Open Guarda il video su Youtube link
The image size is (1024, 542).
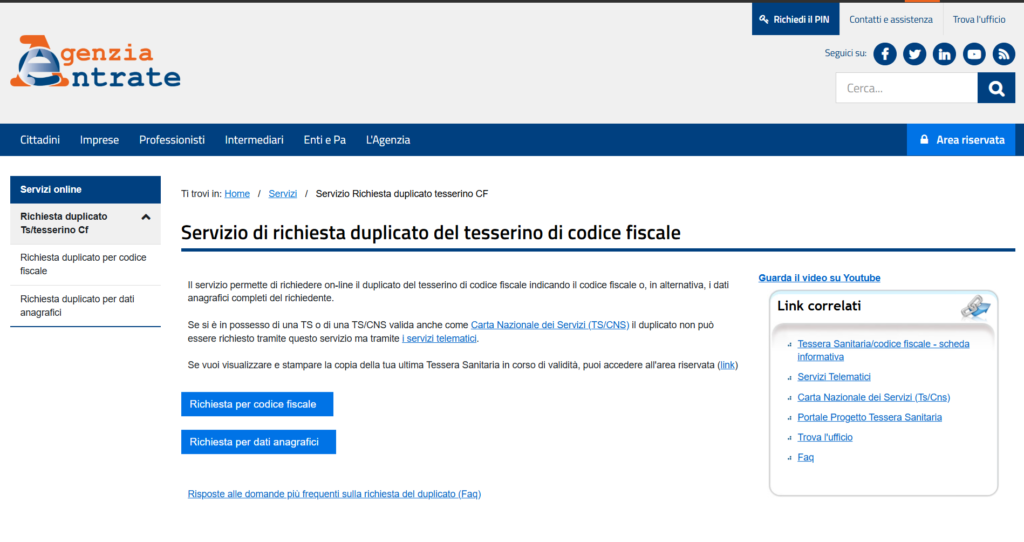(819, 278)
